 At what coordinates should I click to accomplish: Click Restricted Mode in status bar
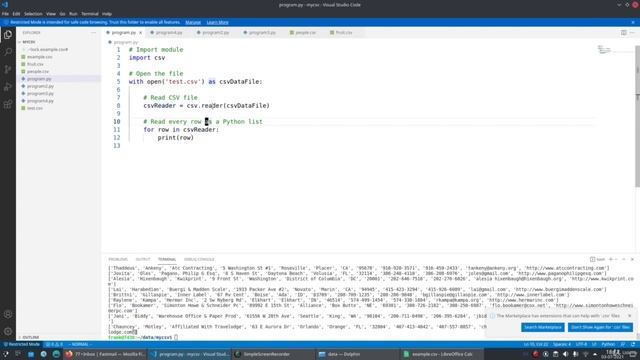(22, 344)
